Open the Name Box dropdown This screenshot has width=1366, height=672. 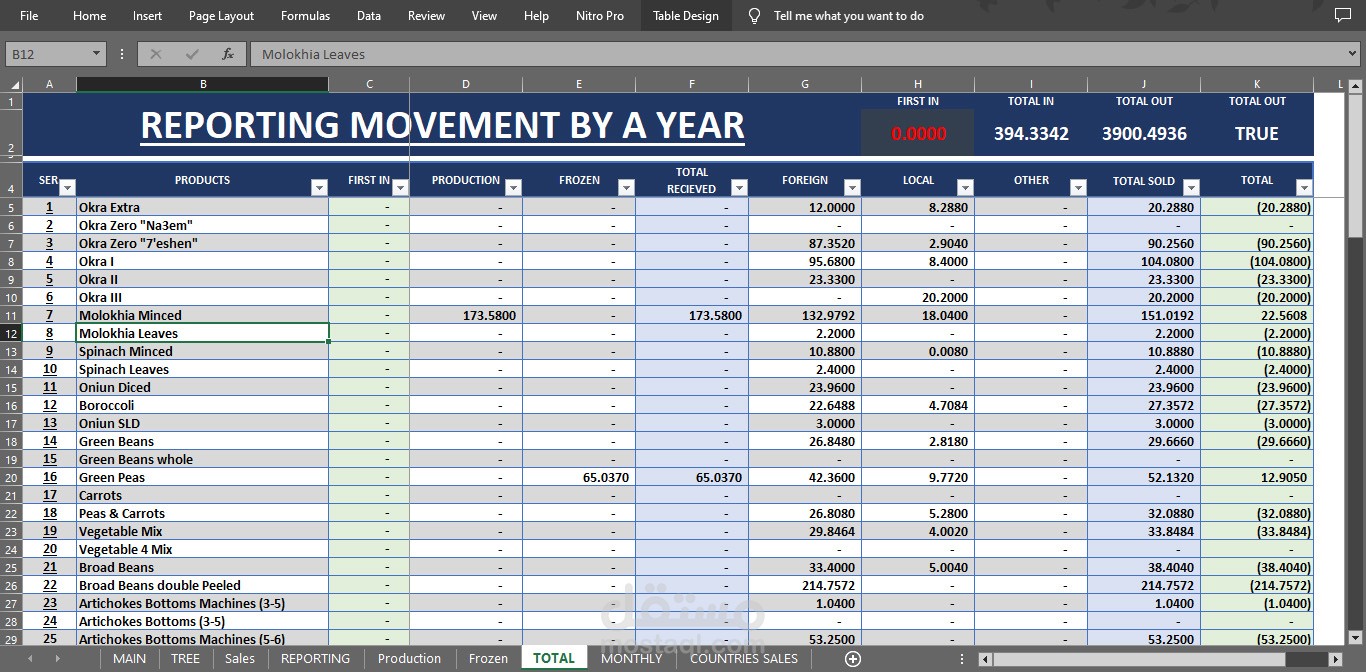[x=97, y=54]
